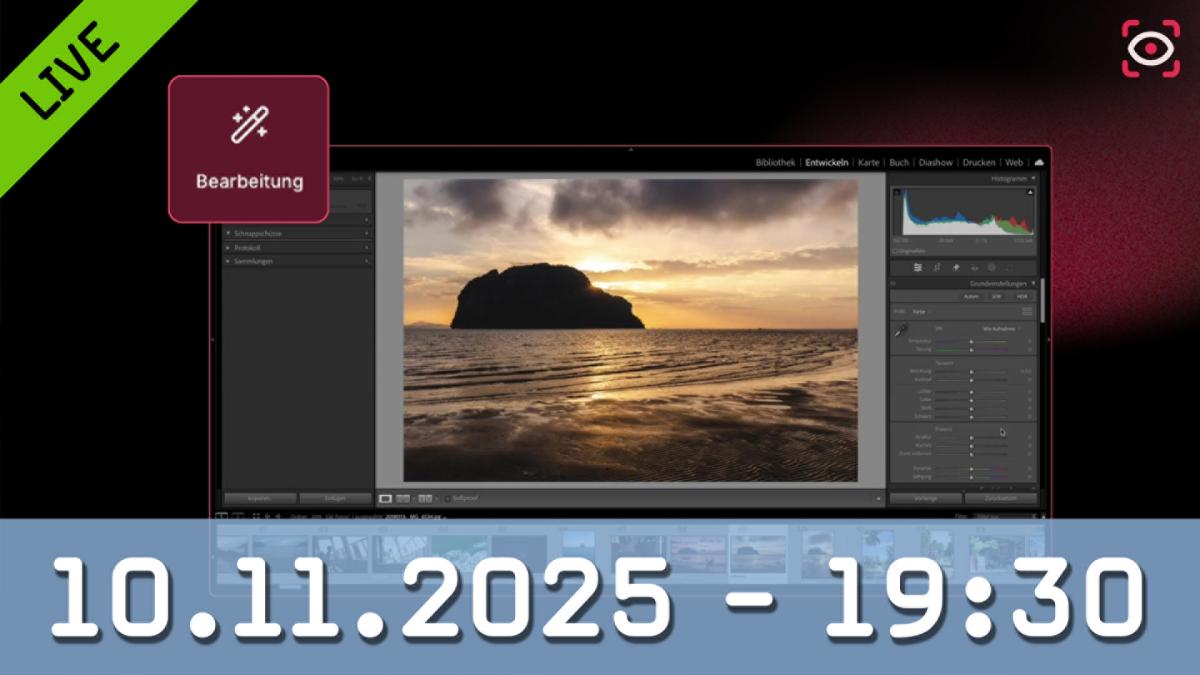Click the Bearbeitung magic wand icon

(248, 127)
